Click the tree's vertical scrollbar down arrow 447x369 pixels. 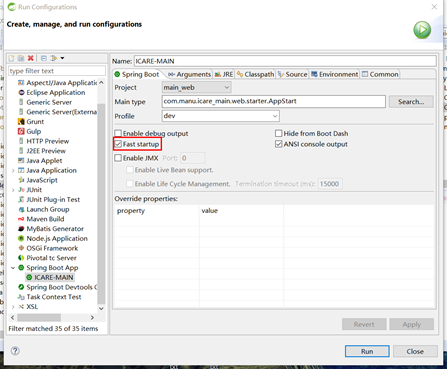coord(101,309)
